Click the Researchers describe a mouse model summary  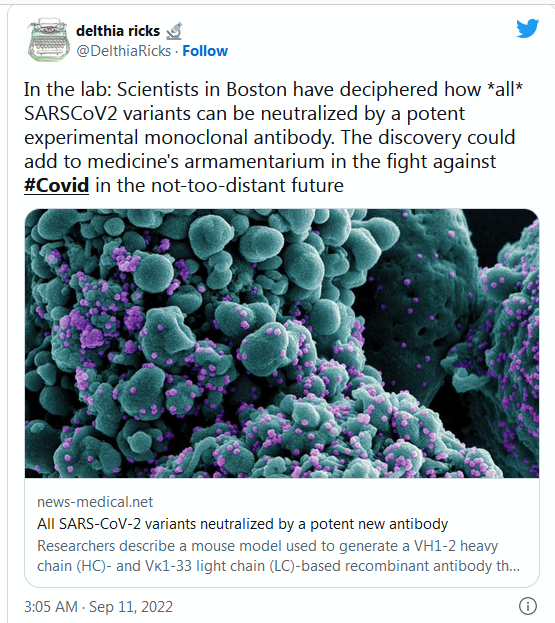pos(278,556)
